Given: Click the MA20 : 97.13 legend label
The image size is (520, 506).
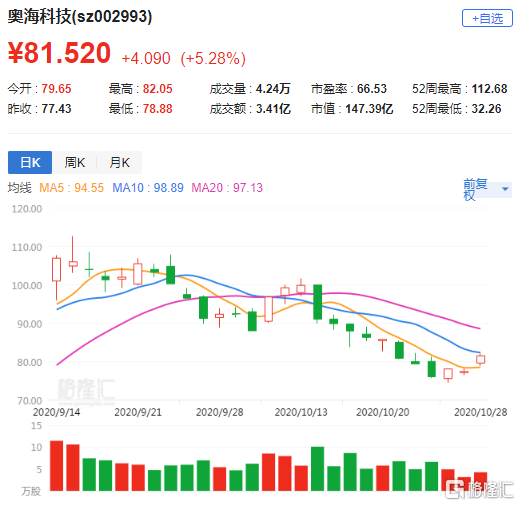Looking at the screenshot, I should [x=227, y=188].
